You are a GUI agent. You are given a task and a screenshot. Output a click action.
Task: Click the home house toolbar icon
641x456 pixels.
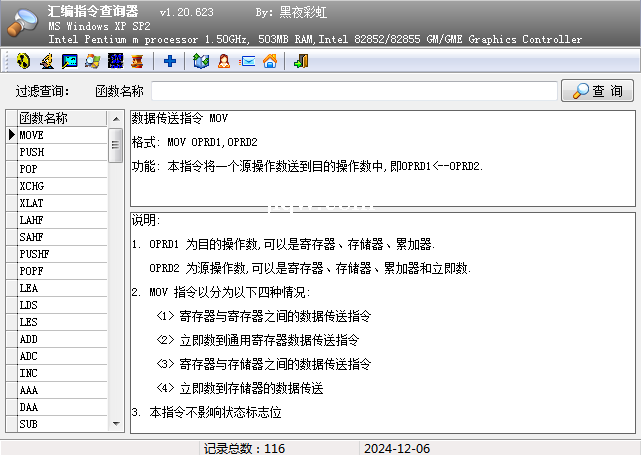point(270,62)
